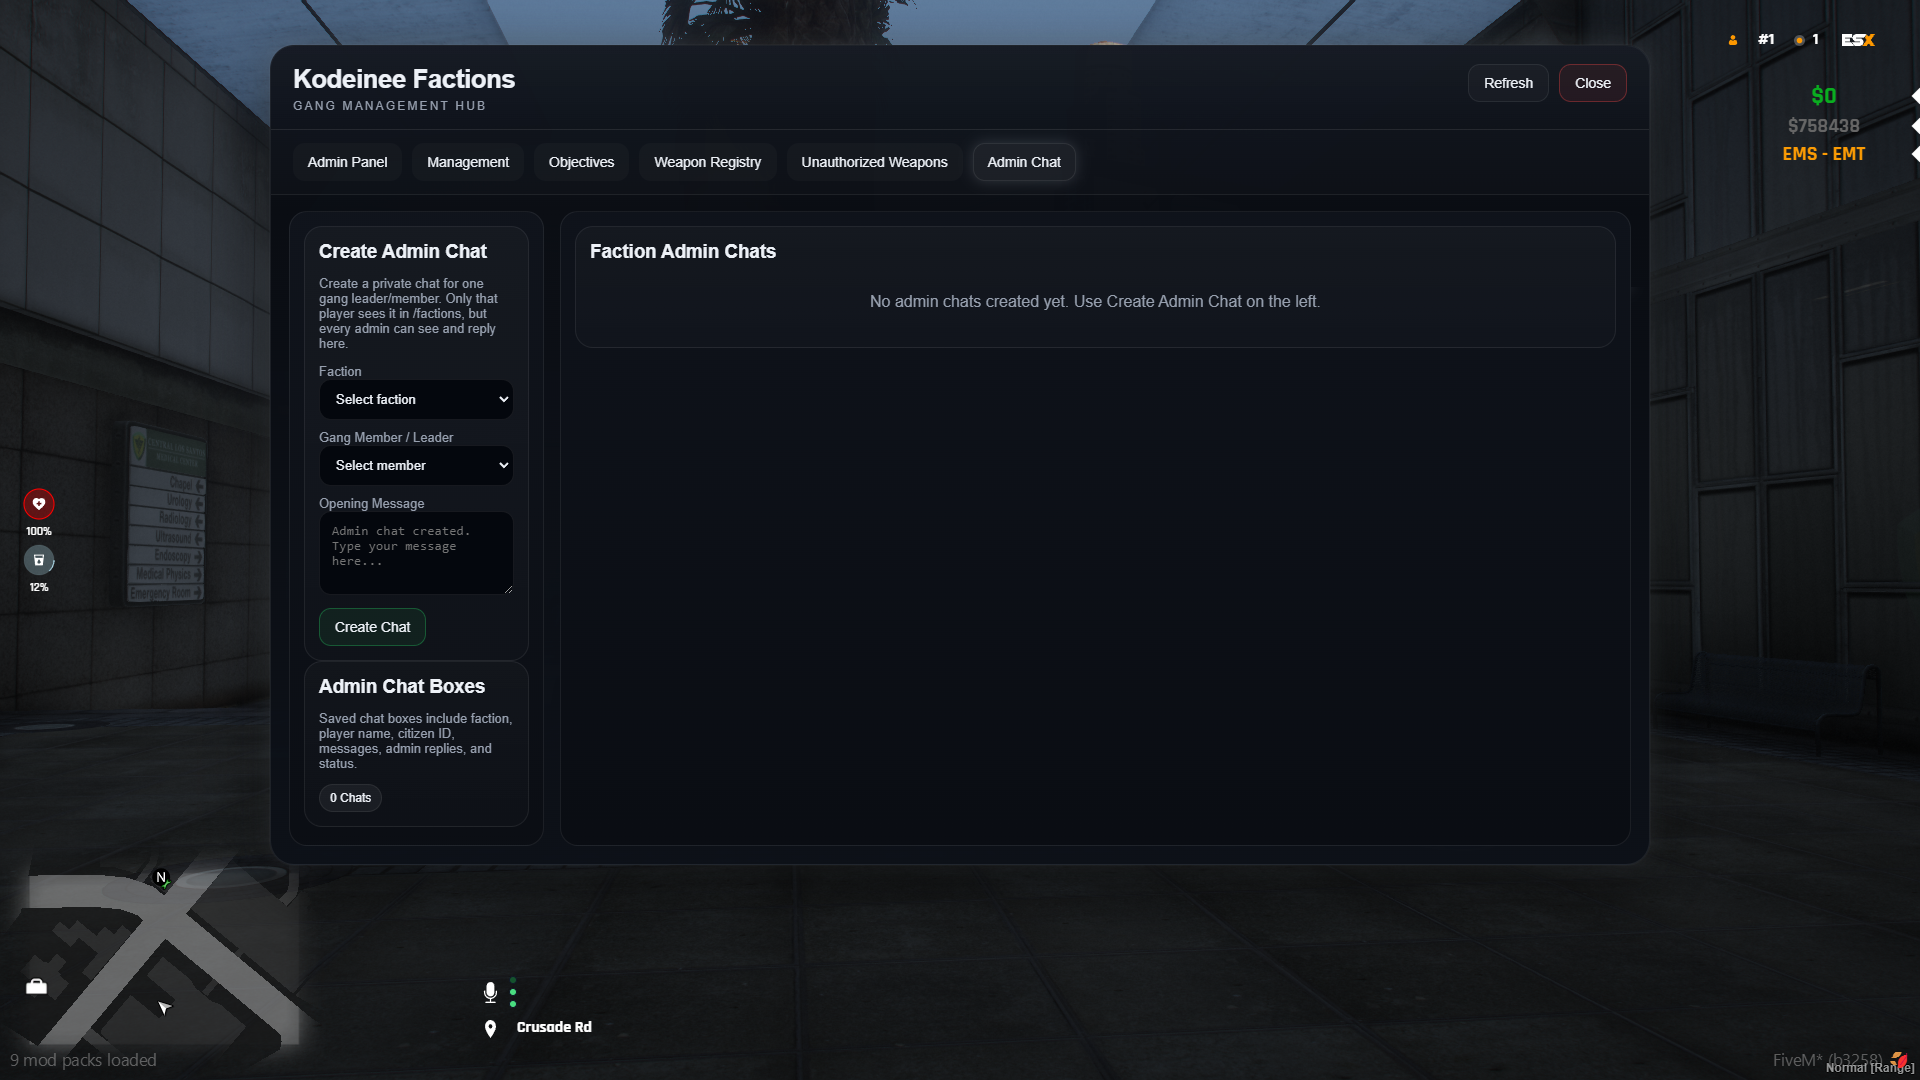Go to the Weapon Registry tab

tap(707, 162)
